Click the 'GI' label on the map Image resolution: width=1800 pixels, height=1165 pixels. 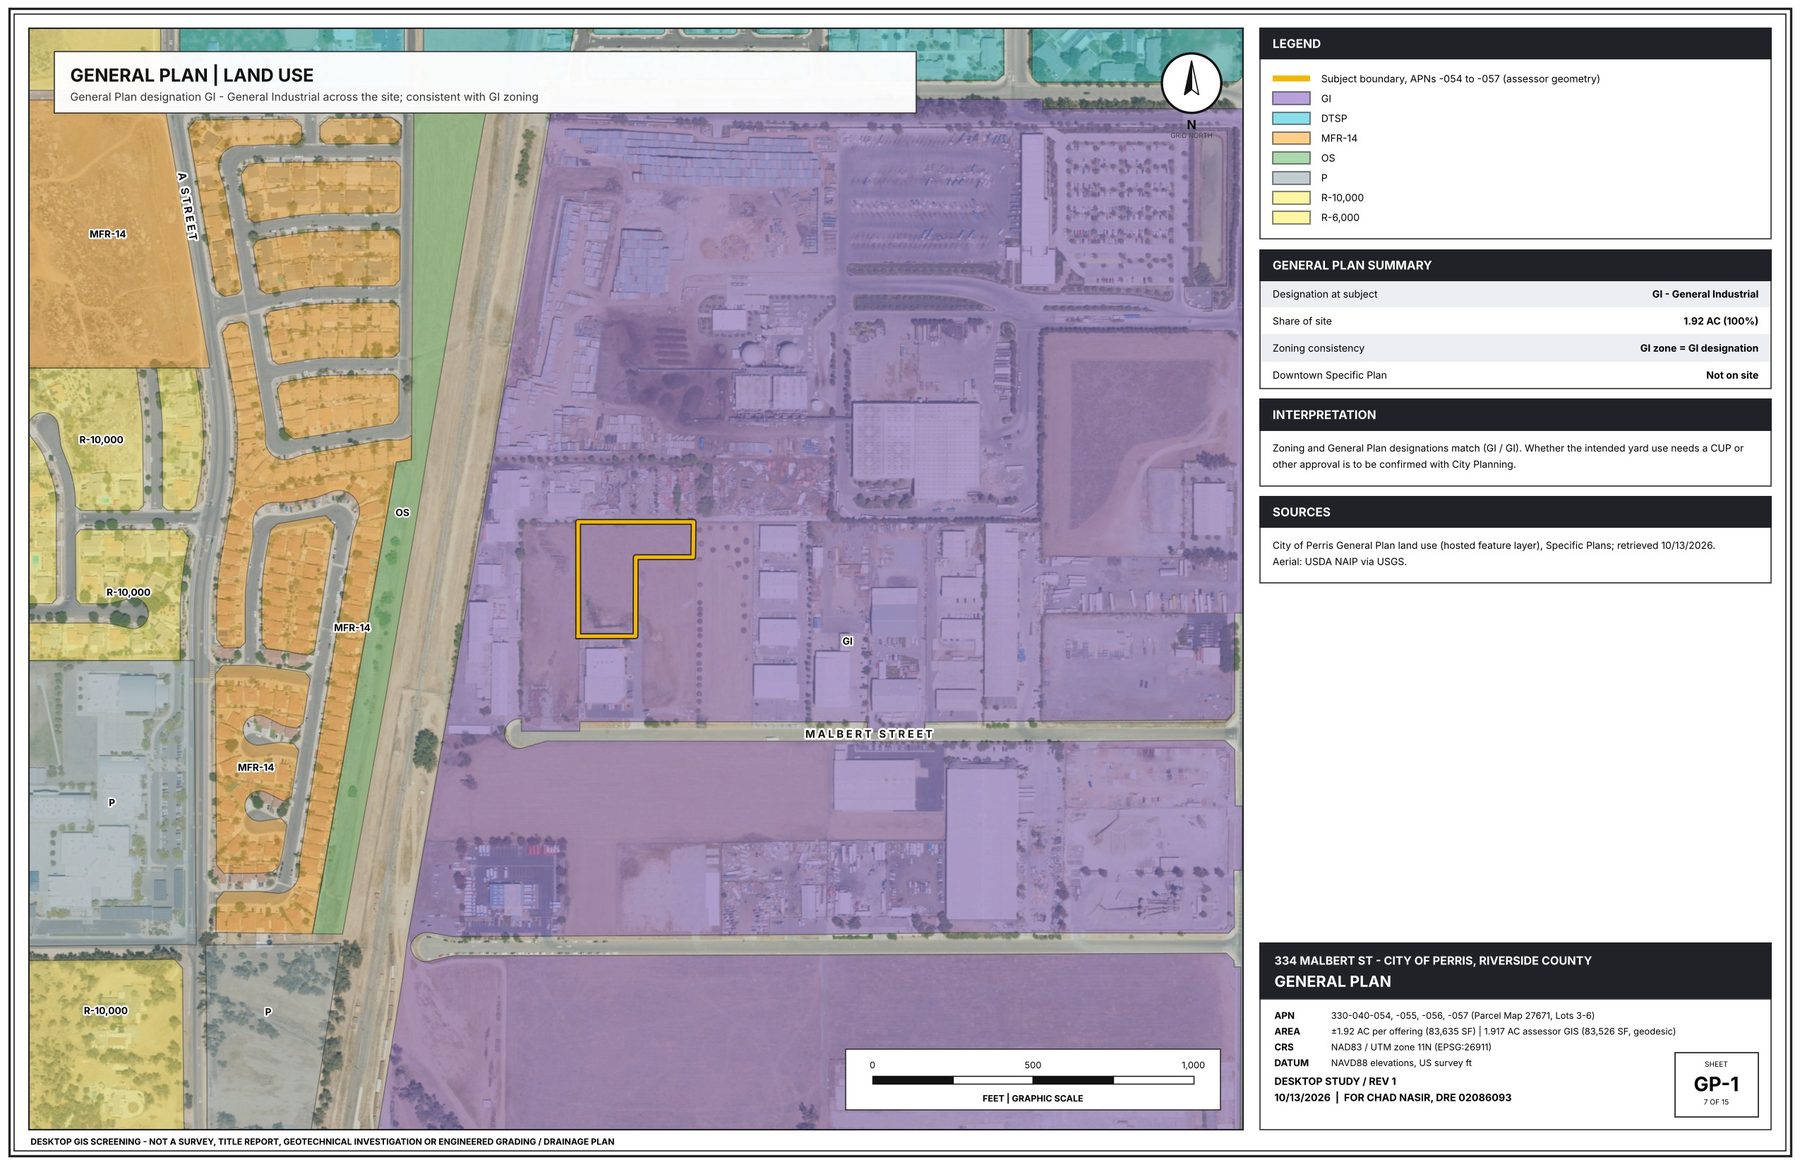pos(847,641)
